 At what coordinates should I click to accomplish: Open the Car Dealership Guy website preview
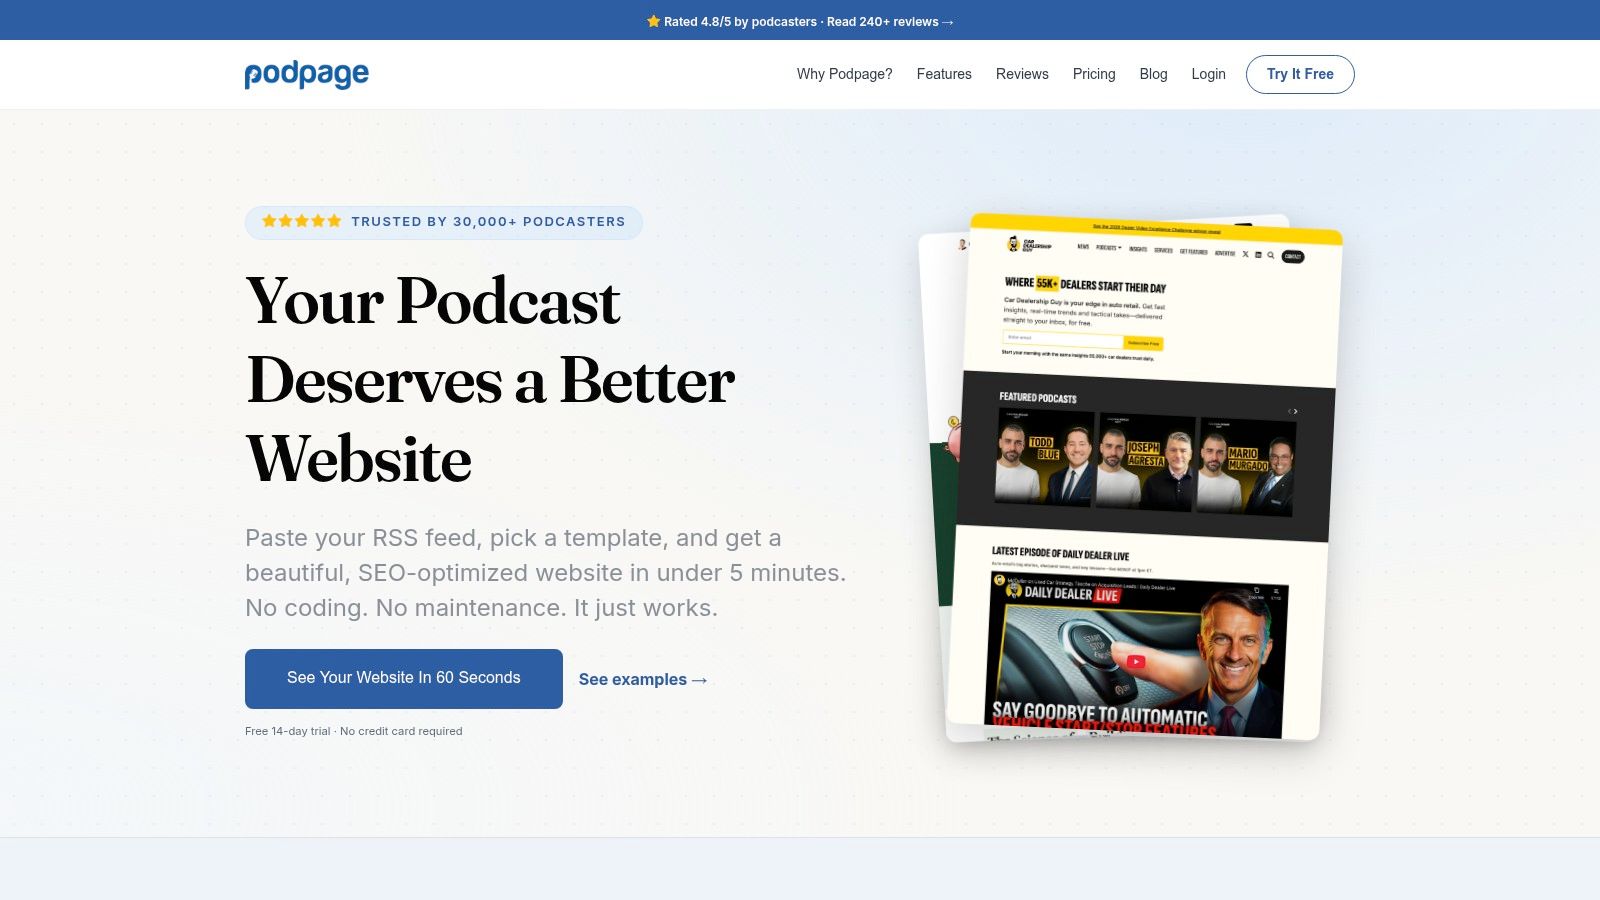pyautogui.click(x=1143, y=478)
